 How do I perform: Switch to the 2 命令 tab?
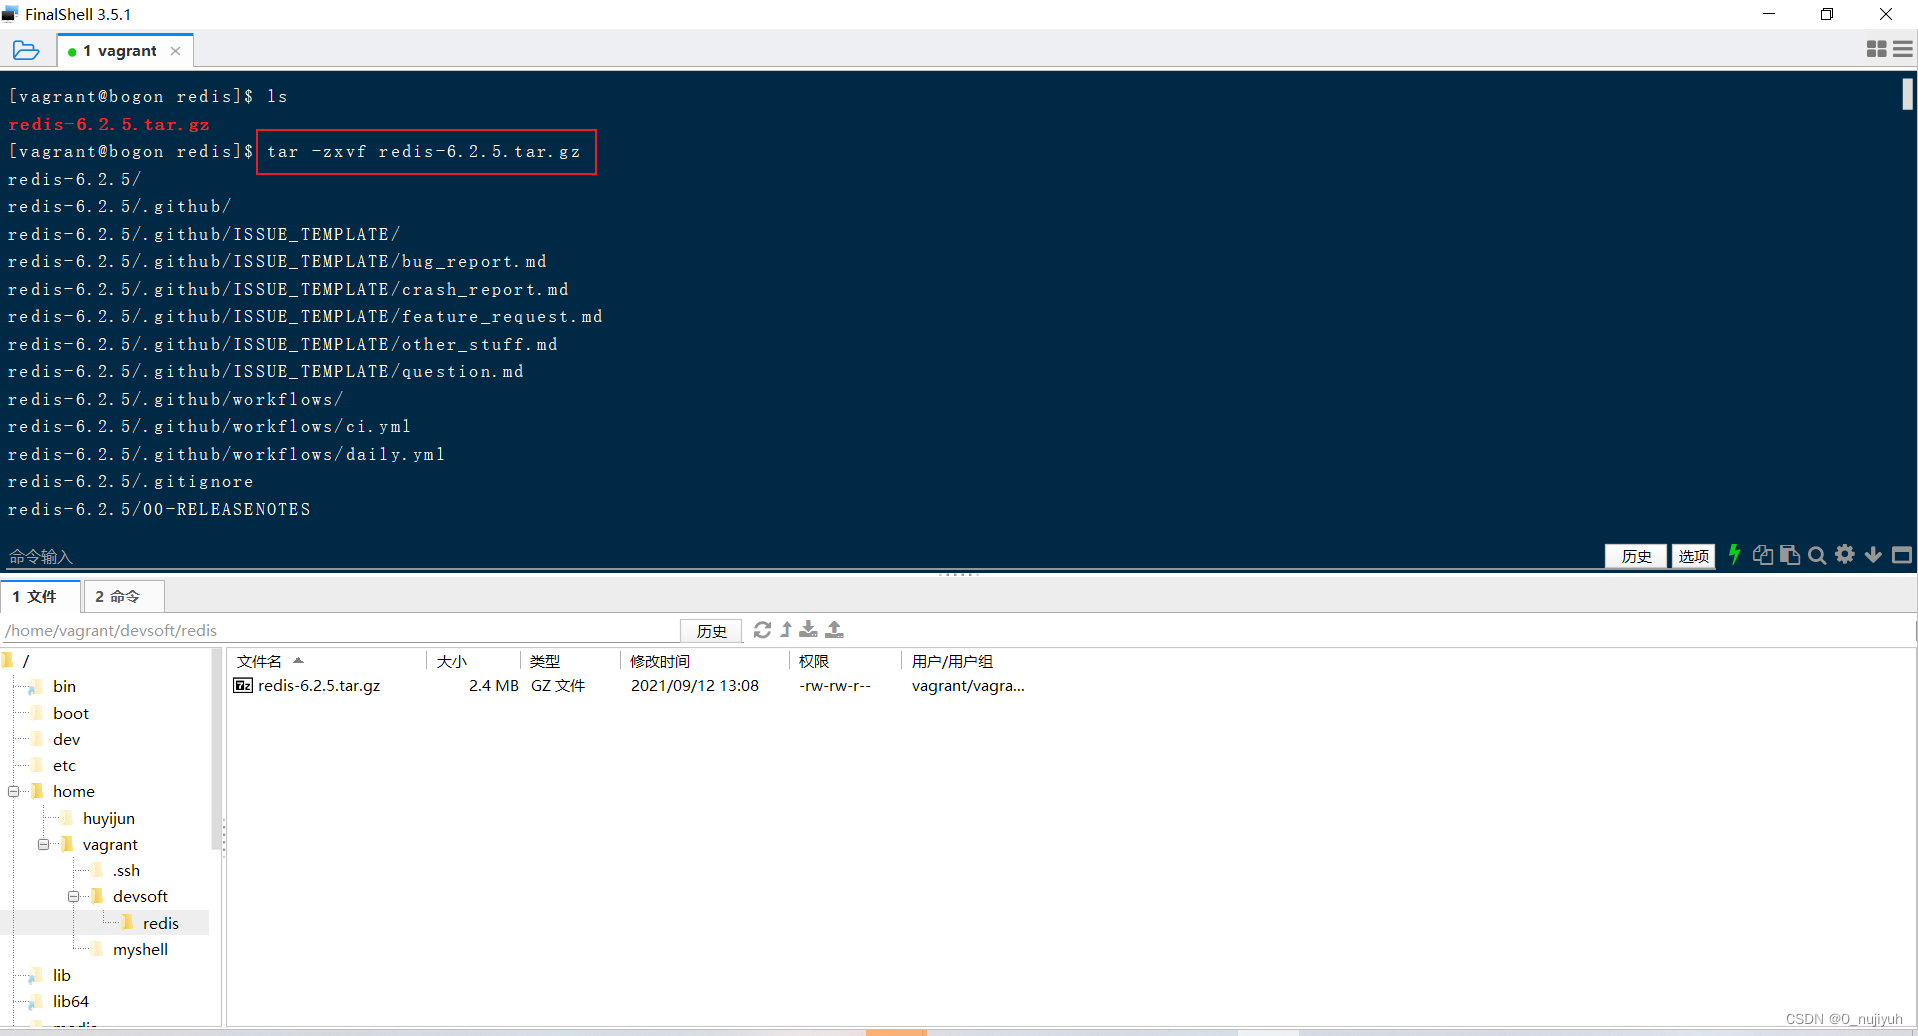click(123, 597)
